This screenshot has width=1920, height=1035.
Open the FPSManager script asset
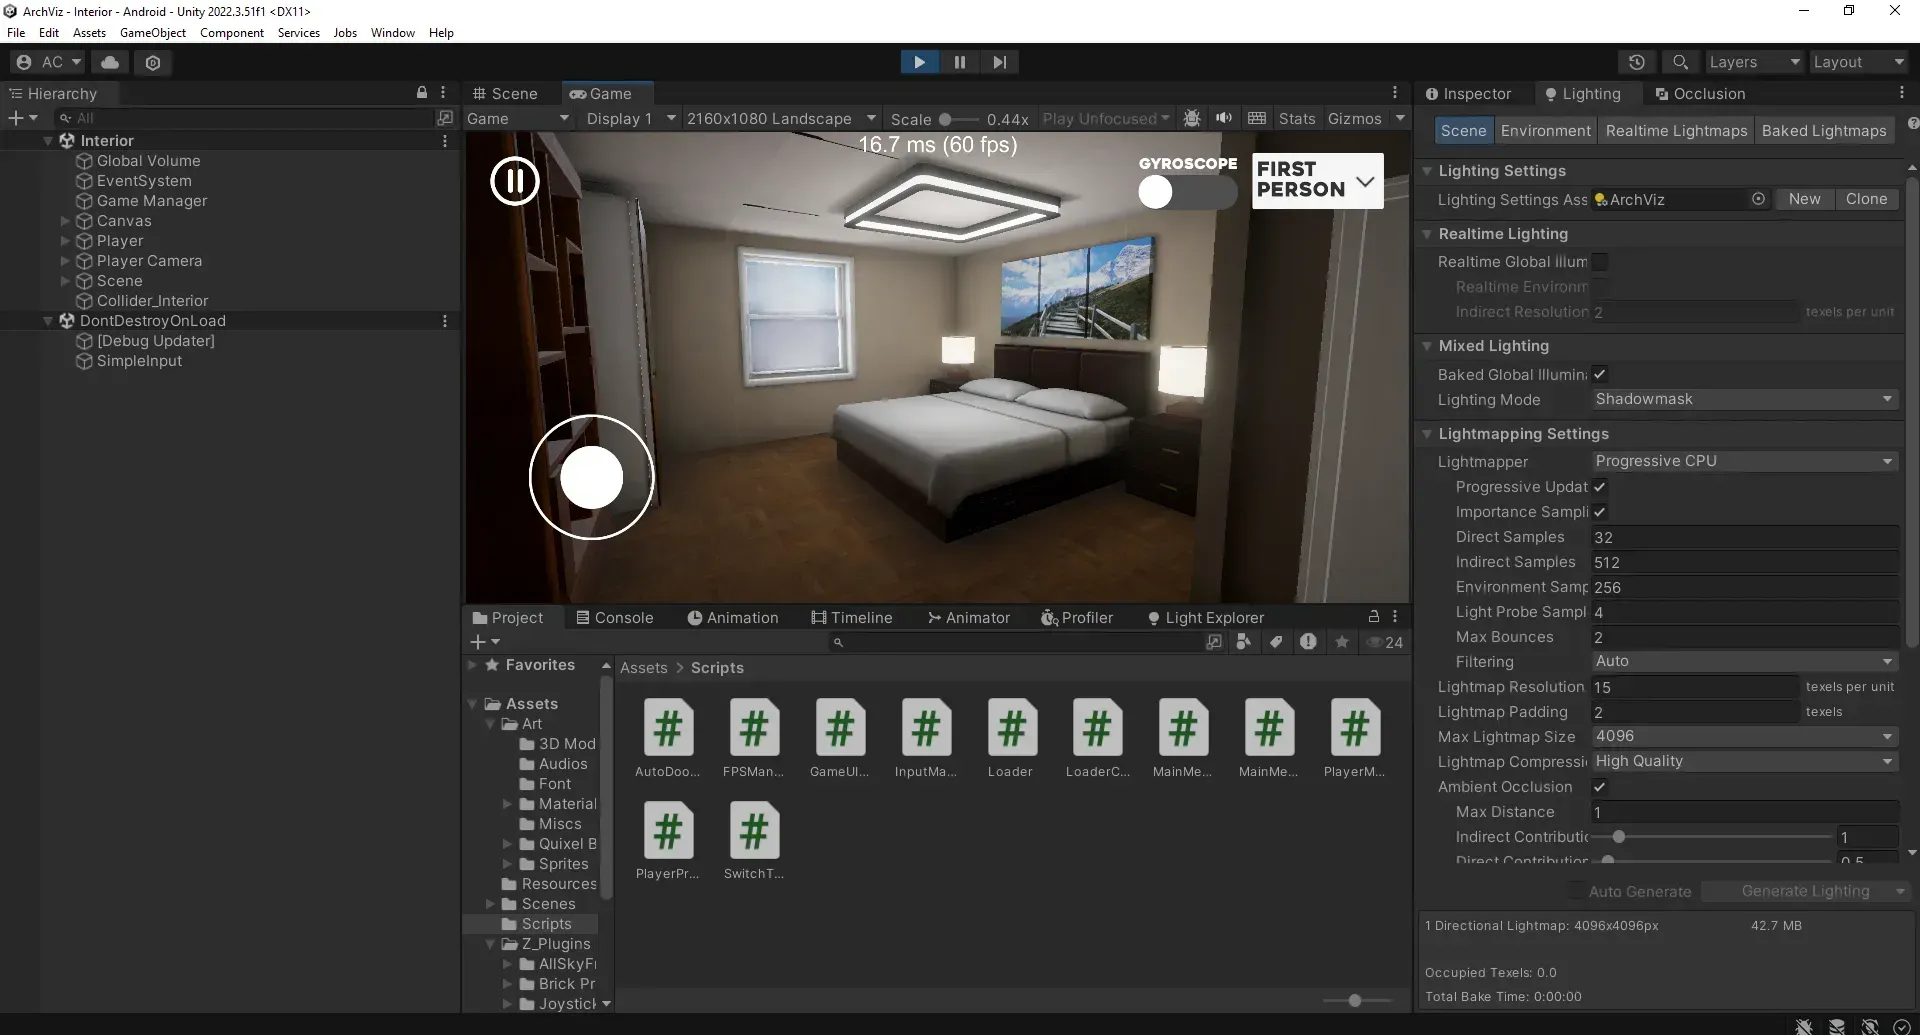pyautogui.click(x=753, y=738)
